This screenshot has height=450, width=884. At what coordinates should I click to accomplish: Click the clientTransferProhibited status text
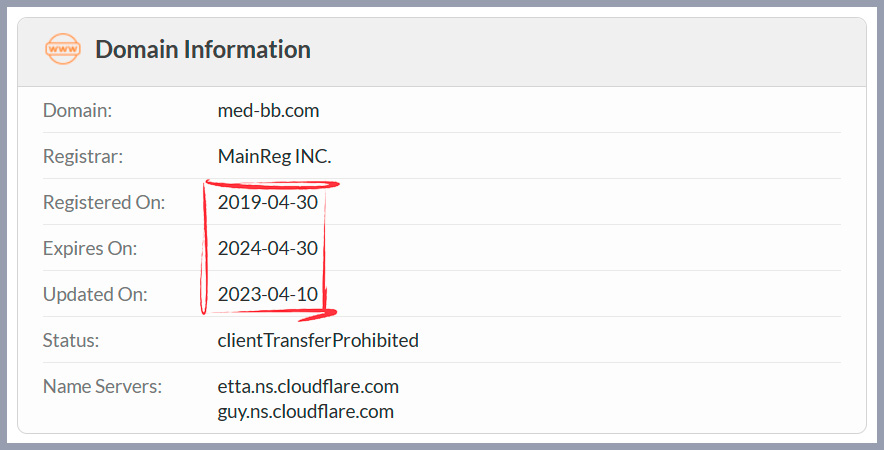click(x=318, y=341)
